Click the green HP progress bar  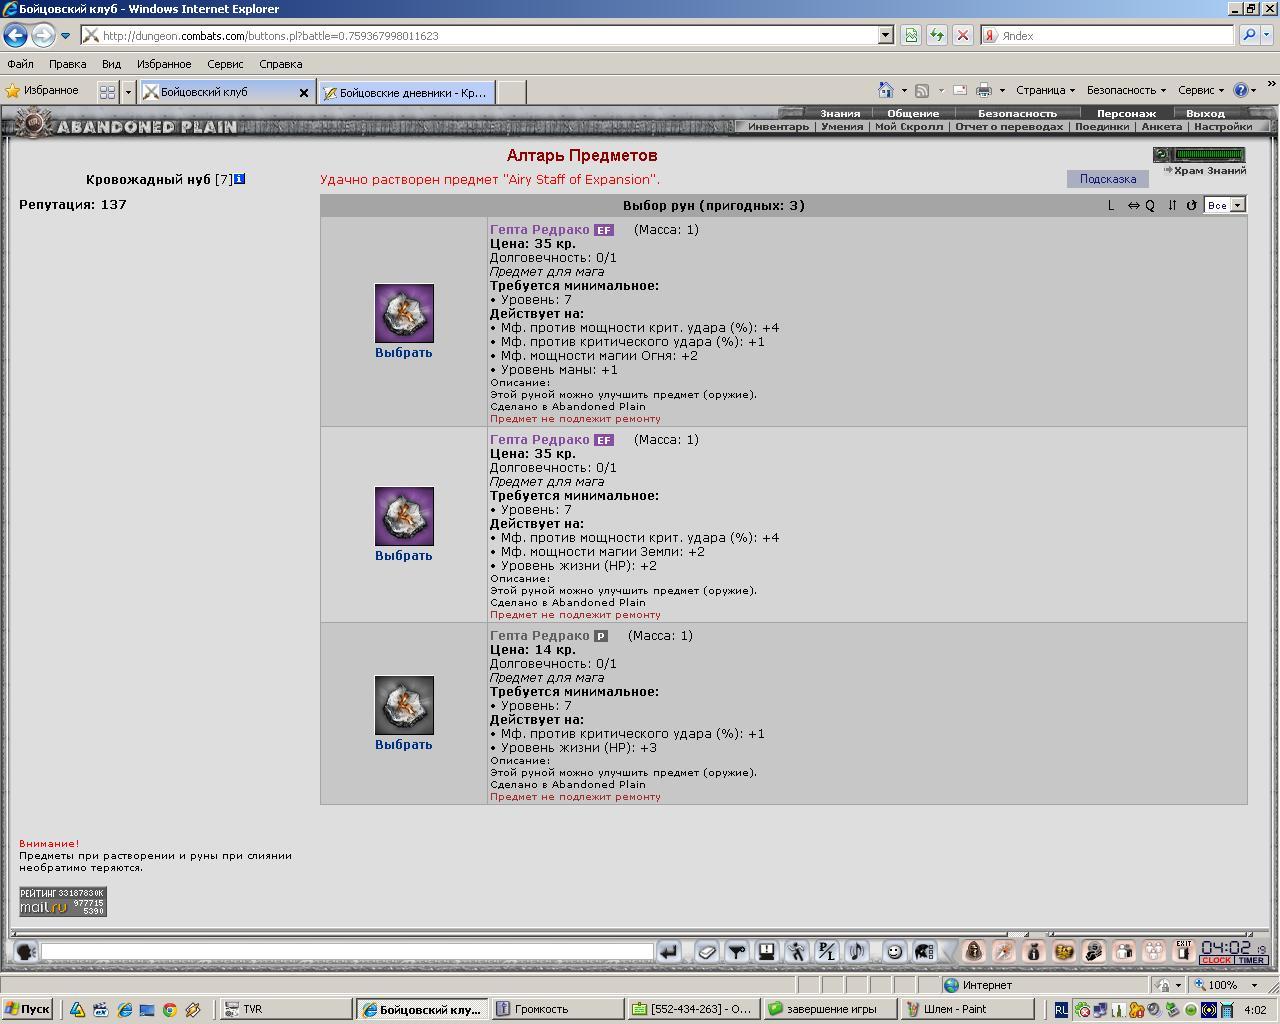click(1209, 155)
